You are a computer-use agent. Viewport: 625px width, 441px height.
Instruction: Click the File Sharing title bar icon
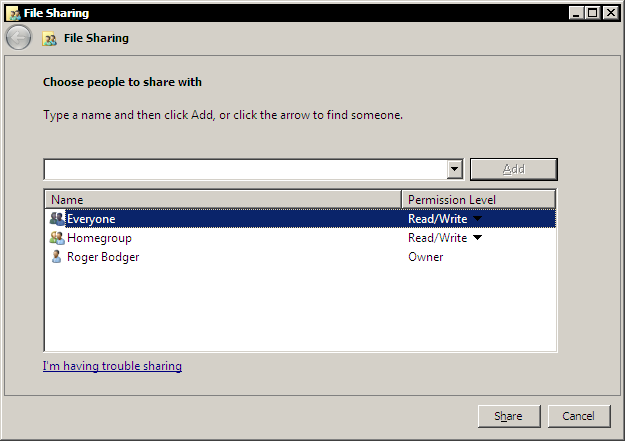click(x=12, y=13)
